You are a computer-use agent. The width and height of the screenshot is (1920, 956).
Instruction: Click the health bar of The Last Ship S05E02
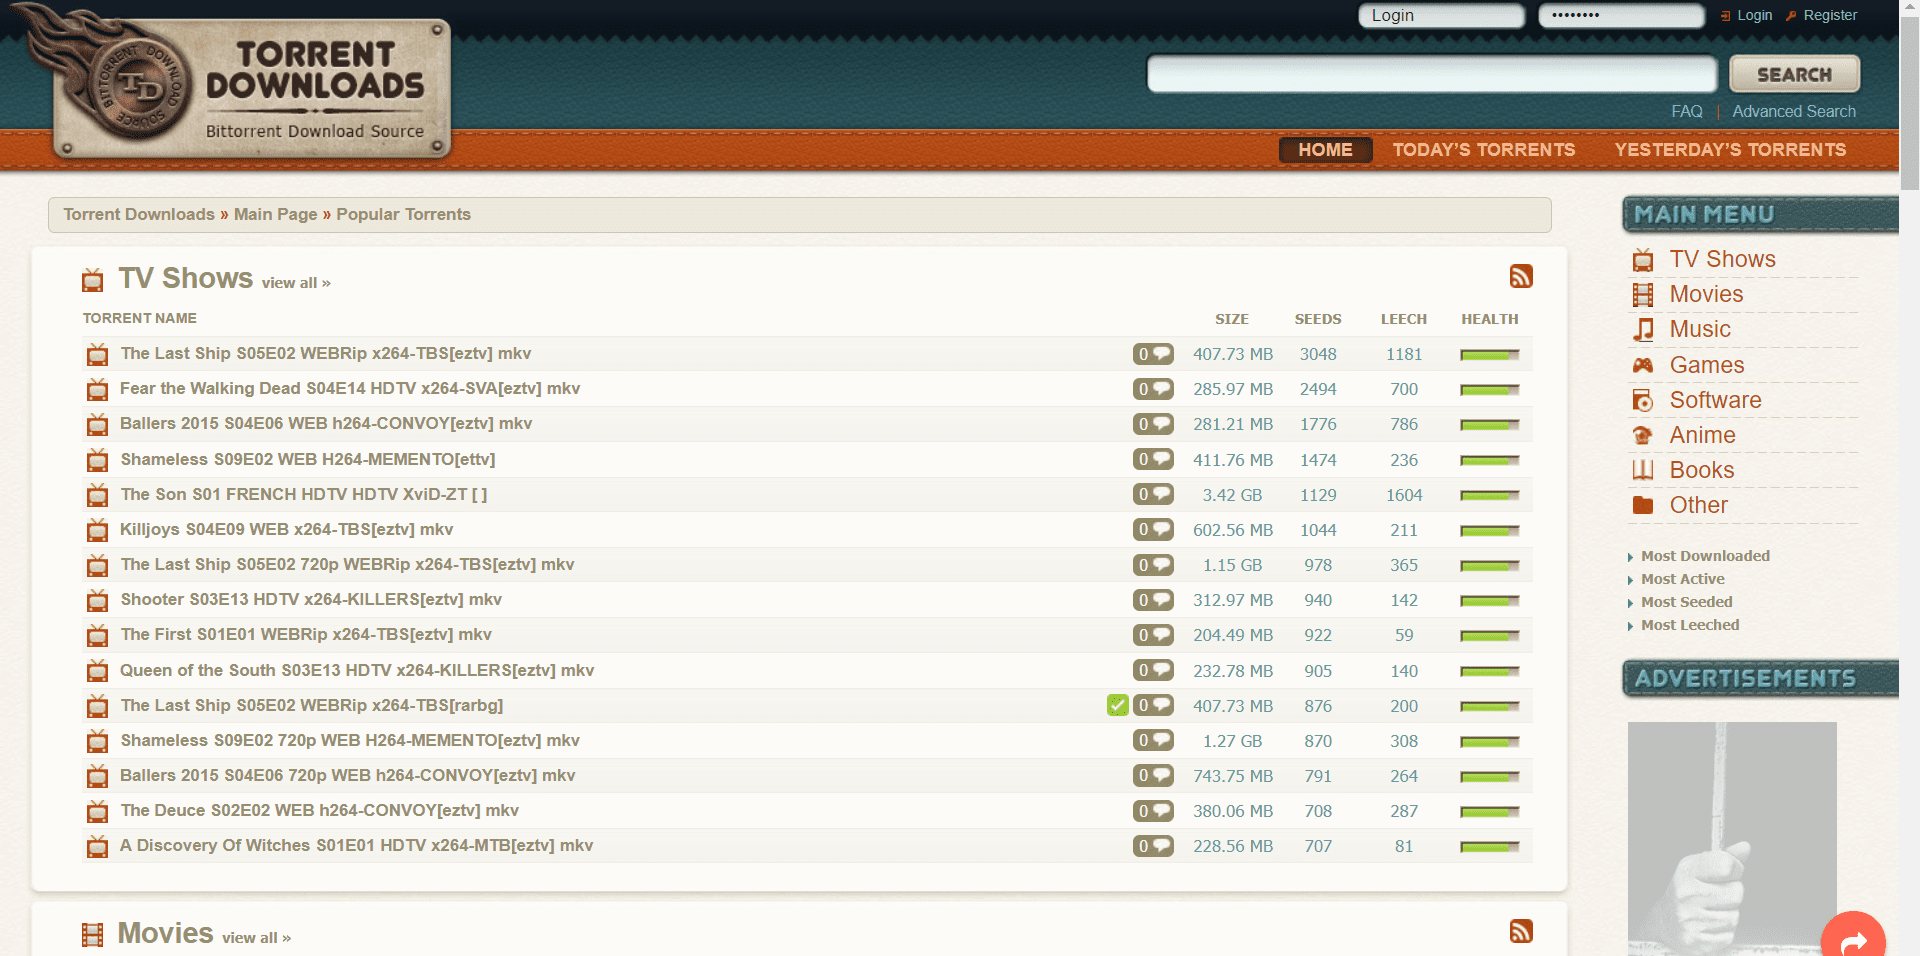click(1489, 354)
